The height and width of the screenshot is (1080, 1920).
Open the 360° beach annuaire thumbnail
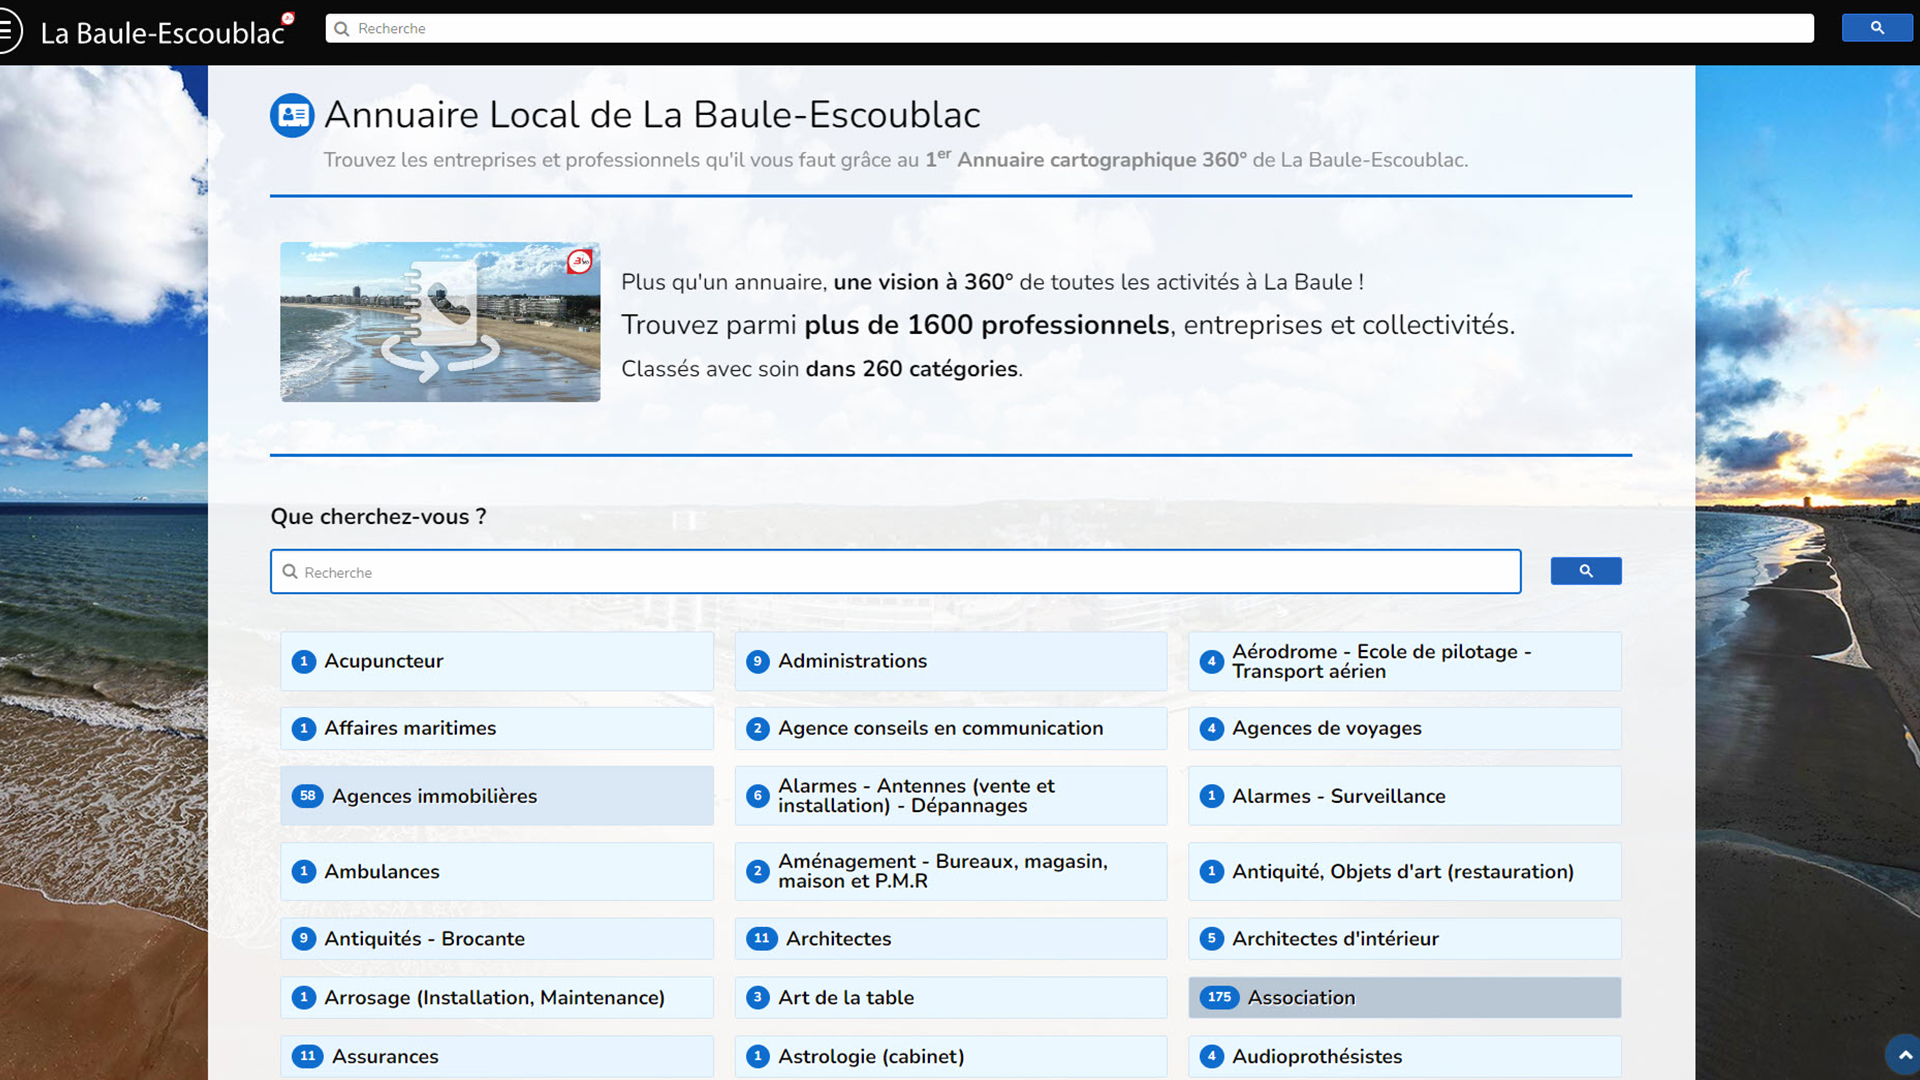pos(440,322)
